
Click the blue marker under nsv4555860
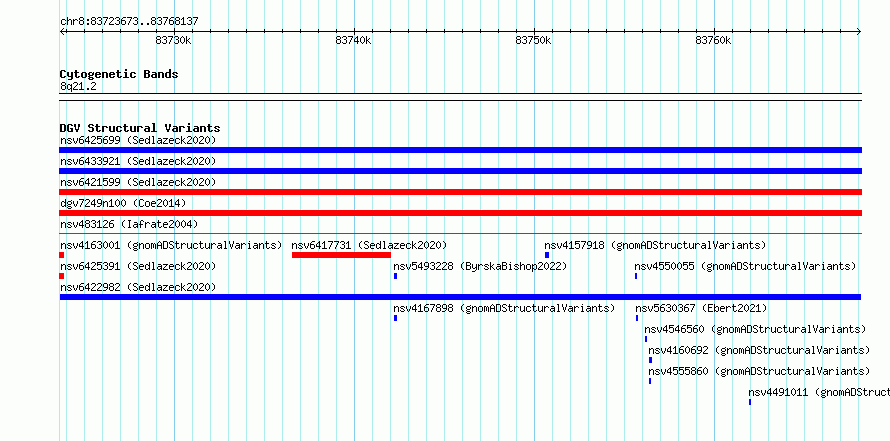650,381
